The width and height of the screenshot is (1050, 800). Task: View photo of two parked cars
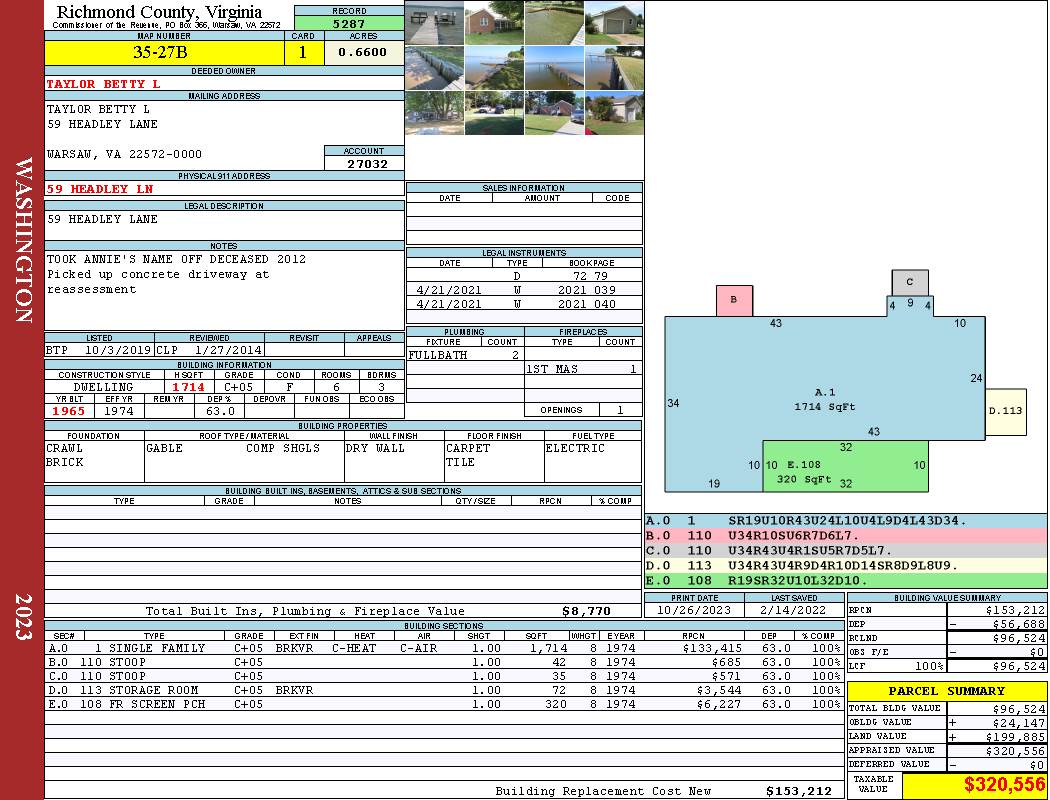point(493,112)
